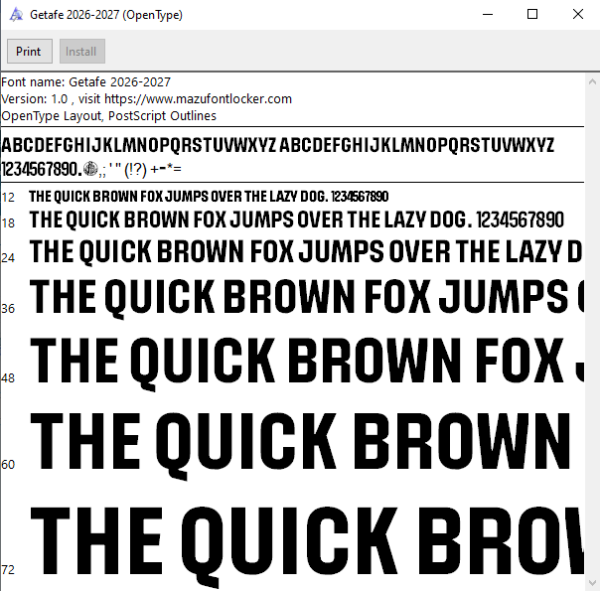Viewport: 600px width, 591px height.
Task: Minimize the Getafe font viewer window
Action: [488, 15]
